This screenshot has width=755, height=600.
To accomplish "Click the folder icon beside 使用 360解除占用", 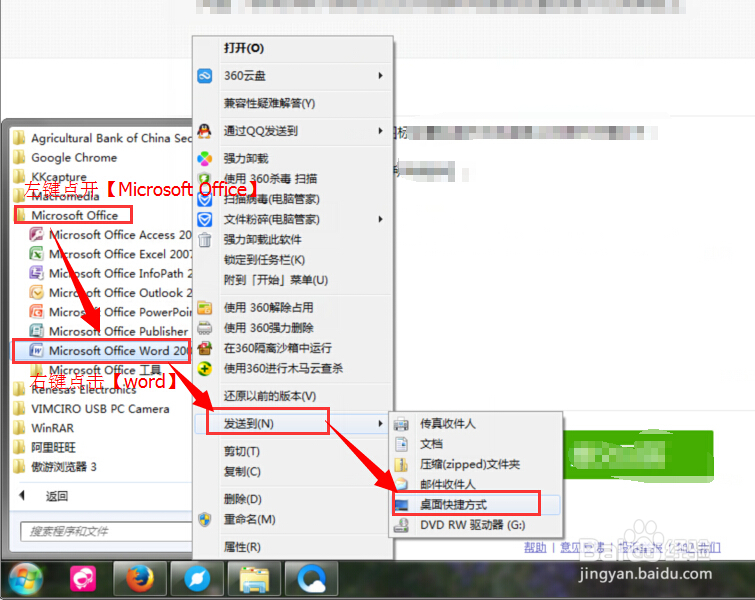I will [x=205, y=307].
